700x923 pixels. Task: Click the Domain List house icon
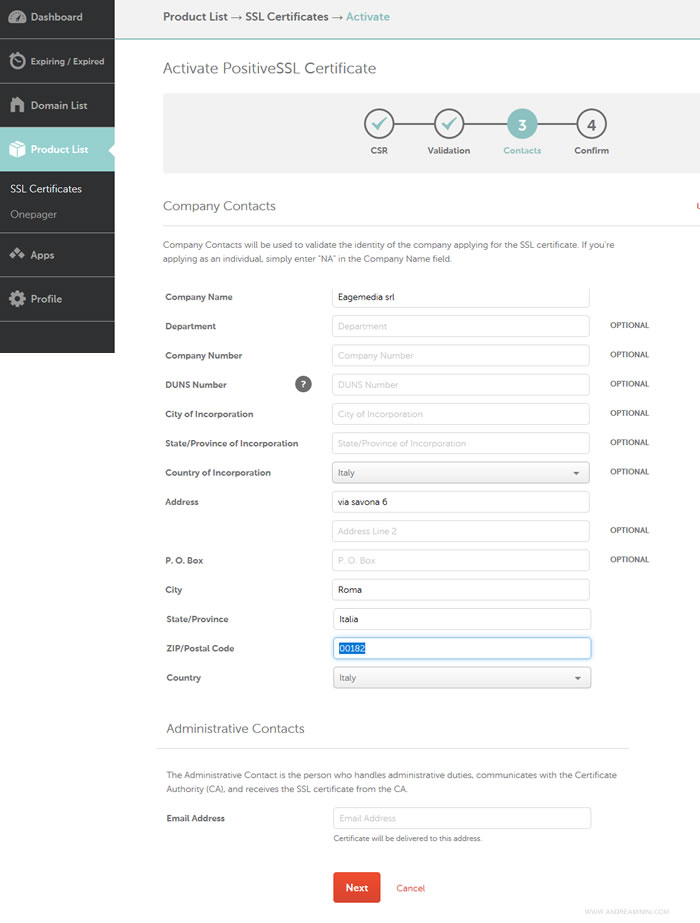16,105
